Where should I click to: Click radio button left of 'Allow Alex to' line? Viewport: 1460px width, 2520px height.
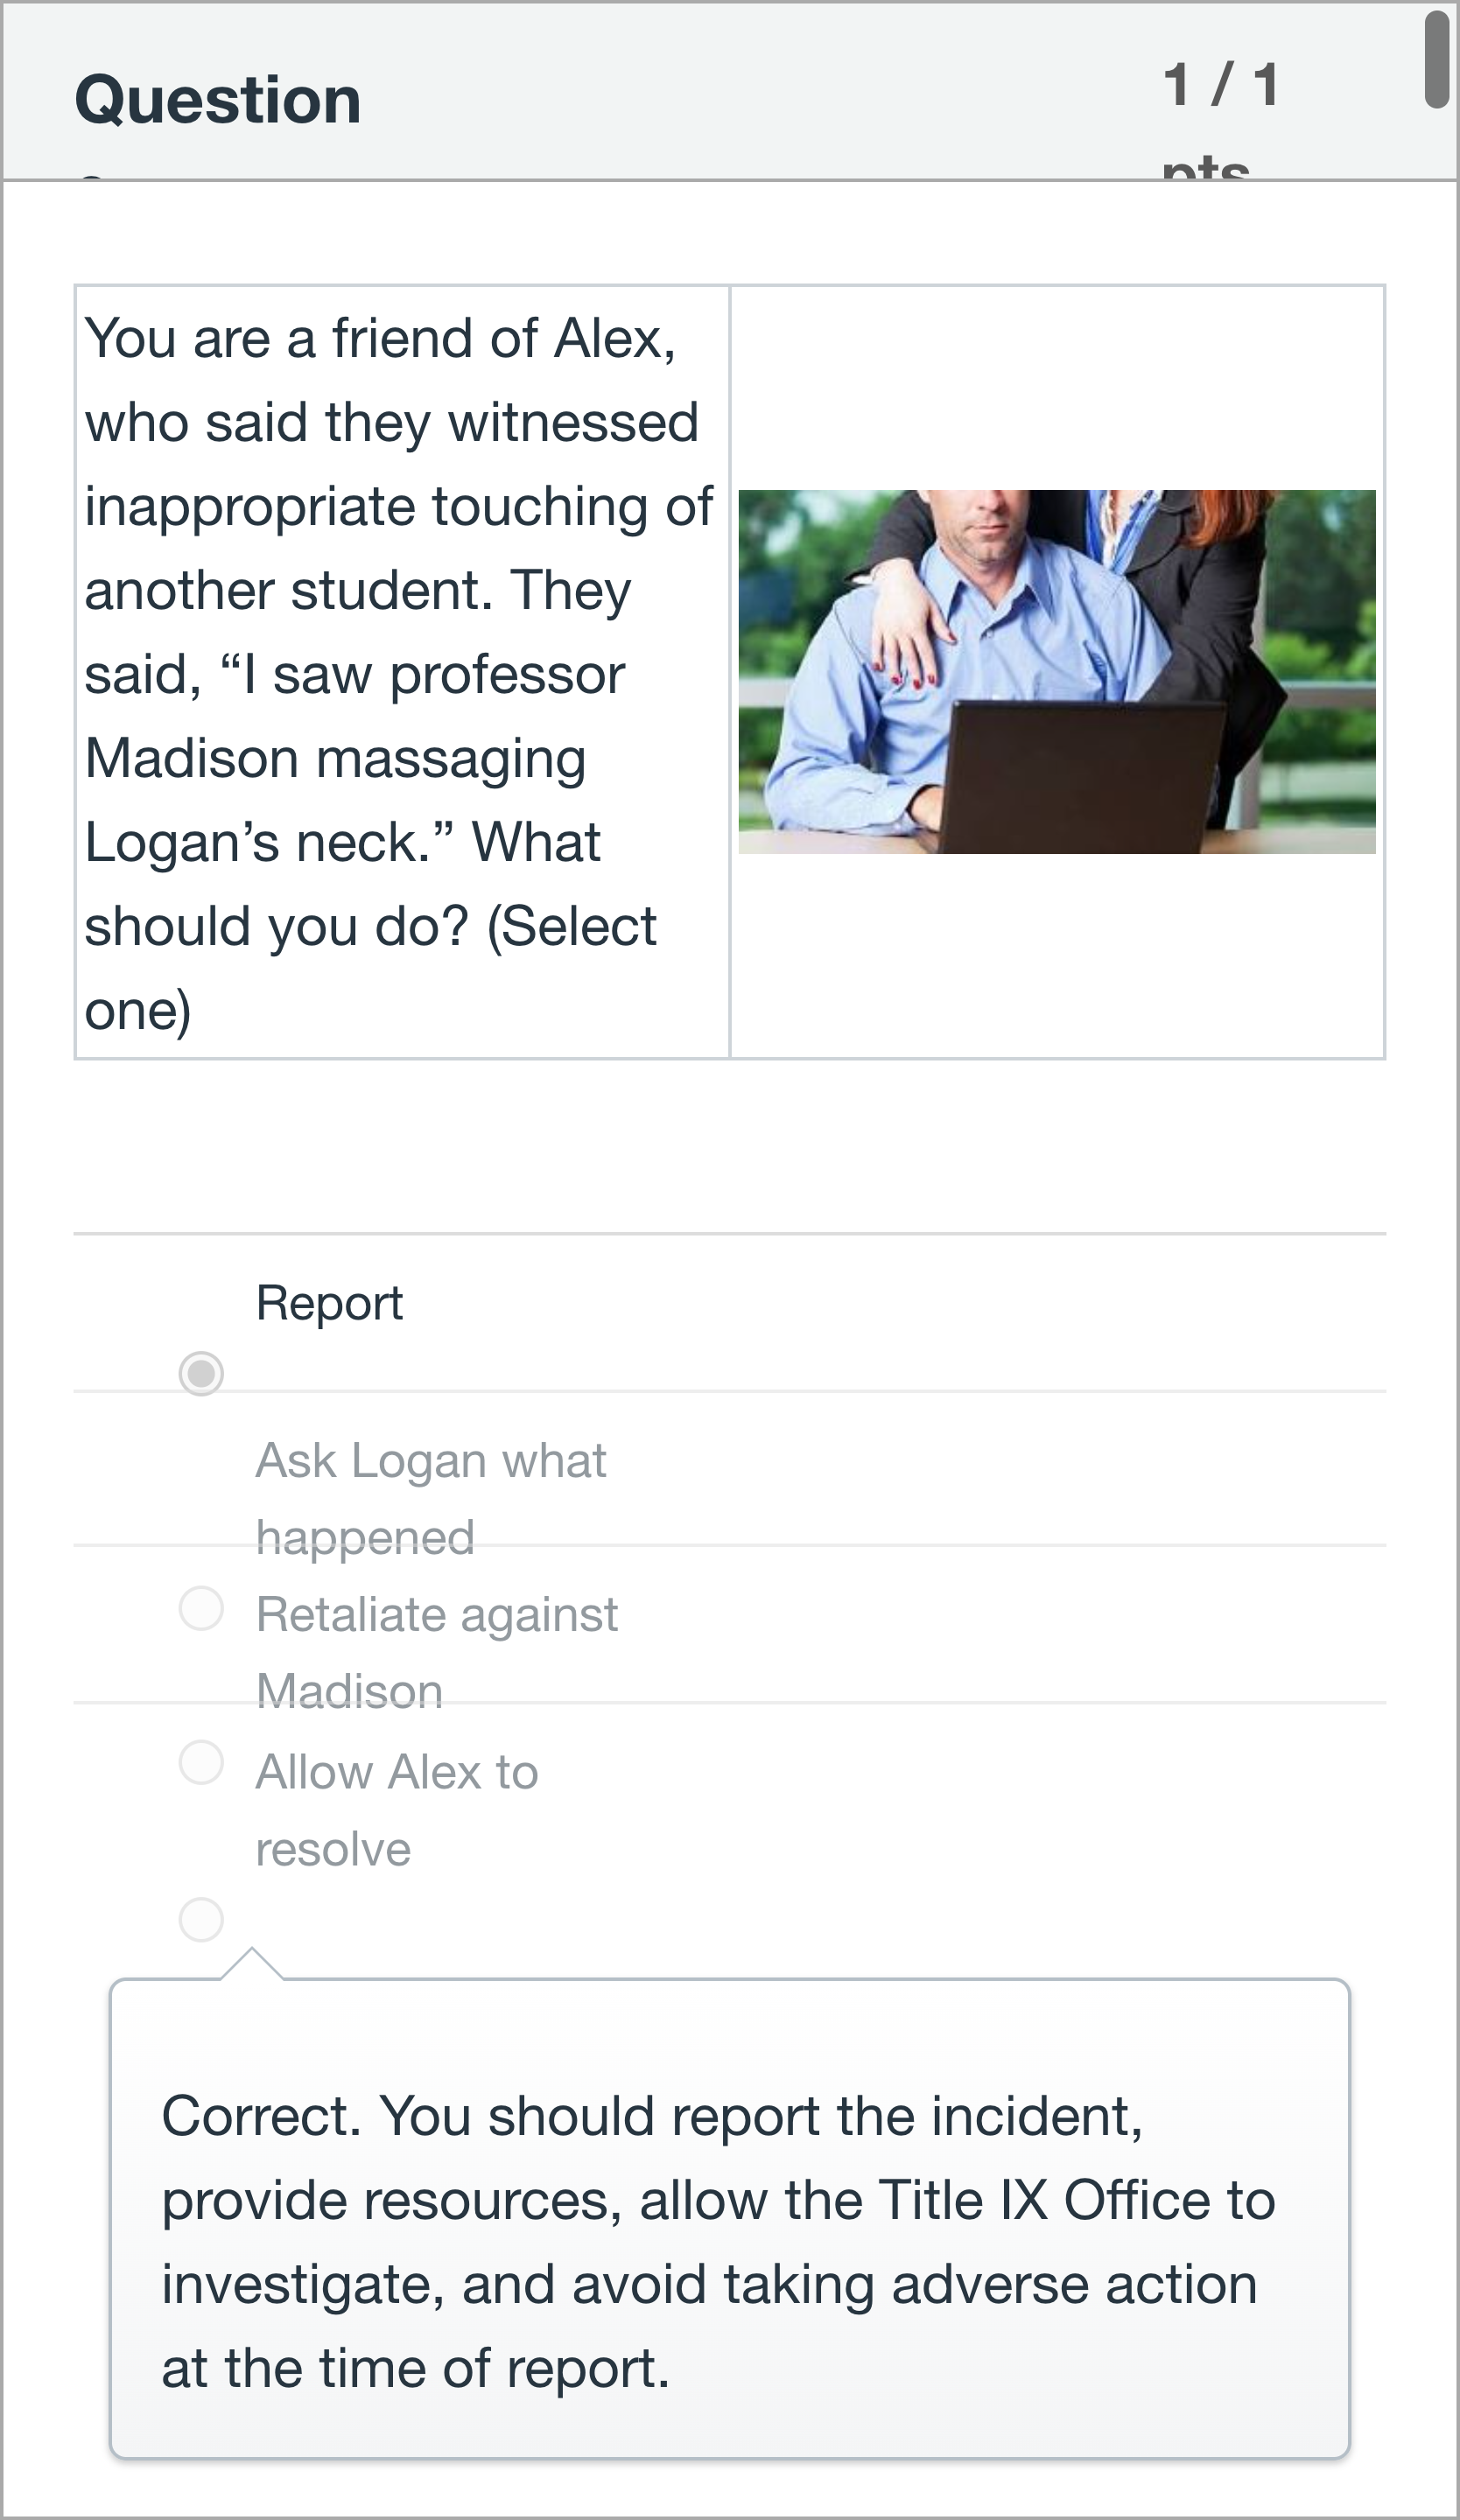(x=201, y=1762)
